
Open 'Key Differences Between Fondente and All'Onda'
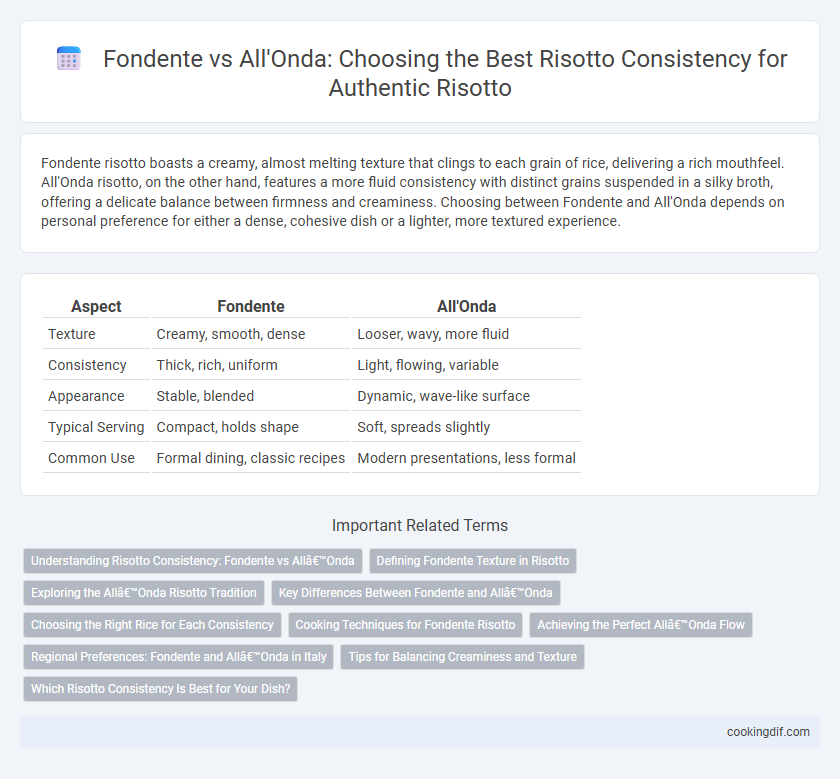[x=416, y=593]
